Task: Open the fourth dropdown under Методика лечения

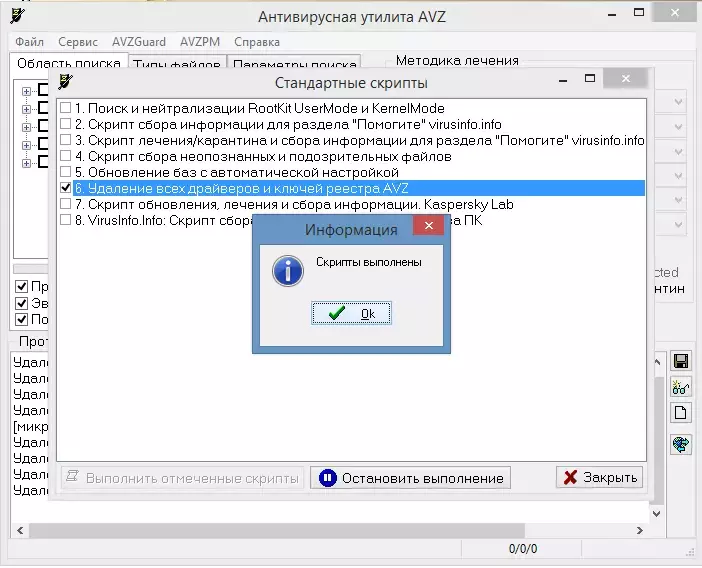Action: (678, 176)
